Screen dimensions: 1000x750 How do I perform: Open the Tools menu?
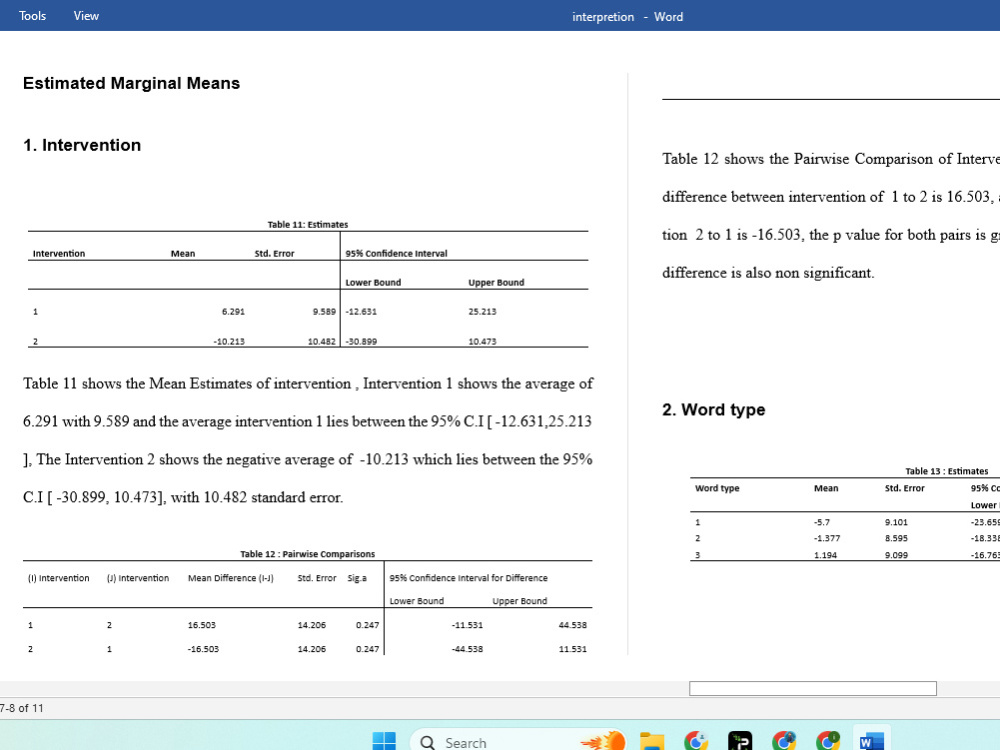pyautogui.click(x=32, y=15)
